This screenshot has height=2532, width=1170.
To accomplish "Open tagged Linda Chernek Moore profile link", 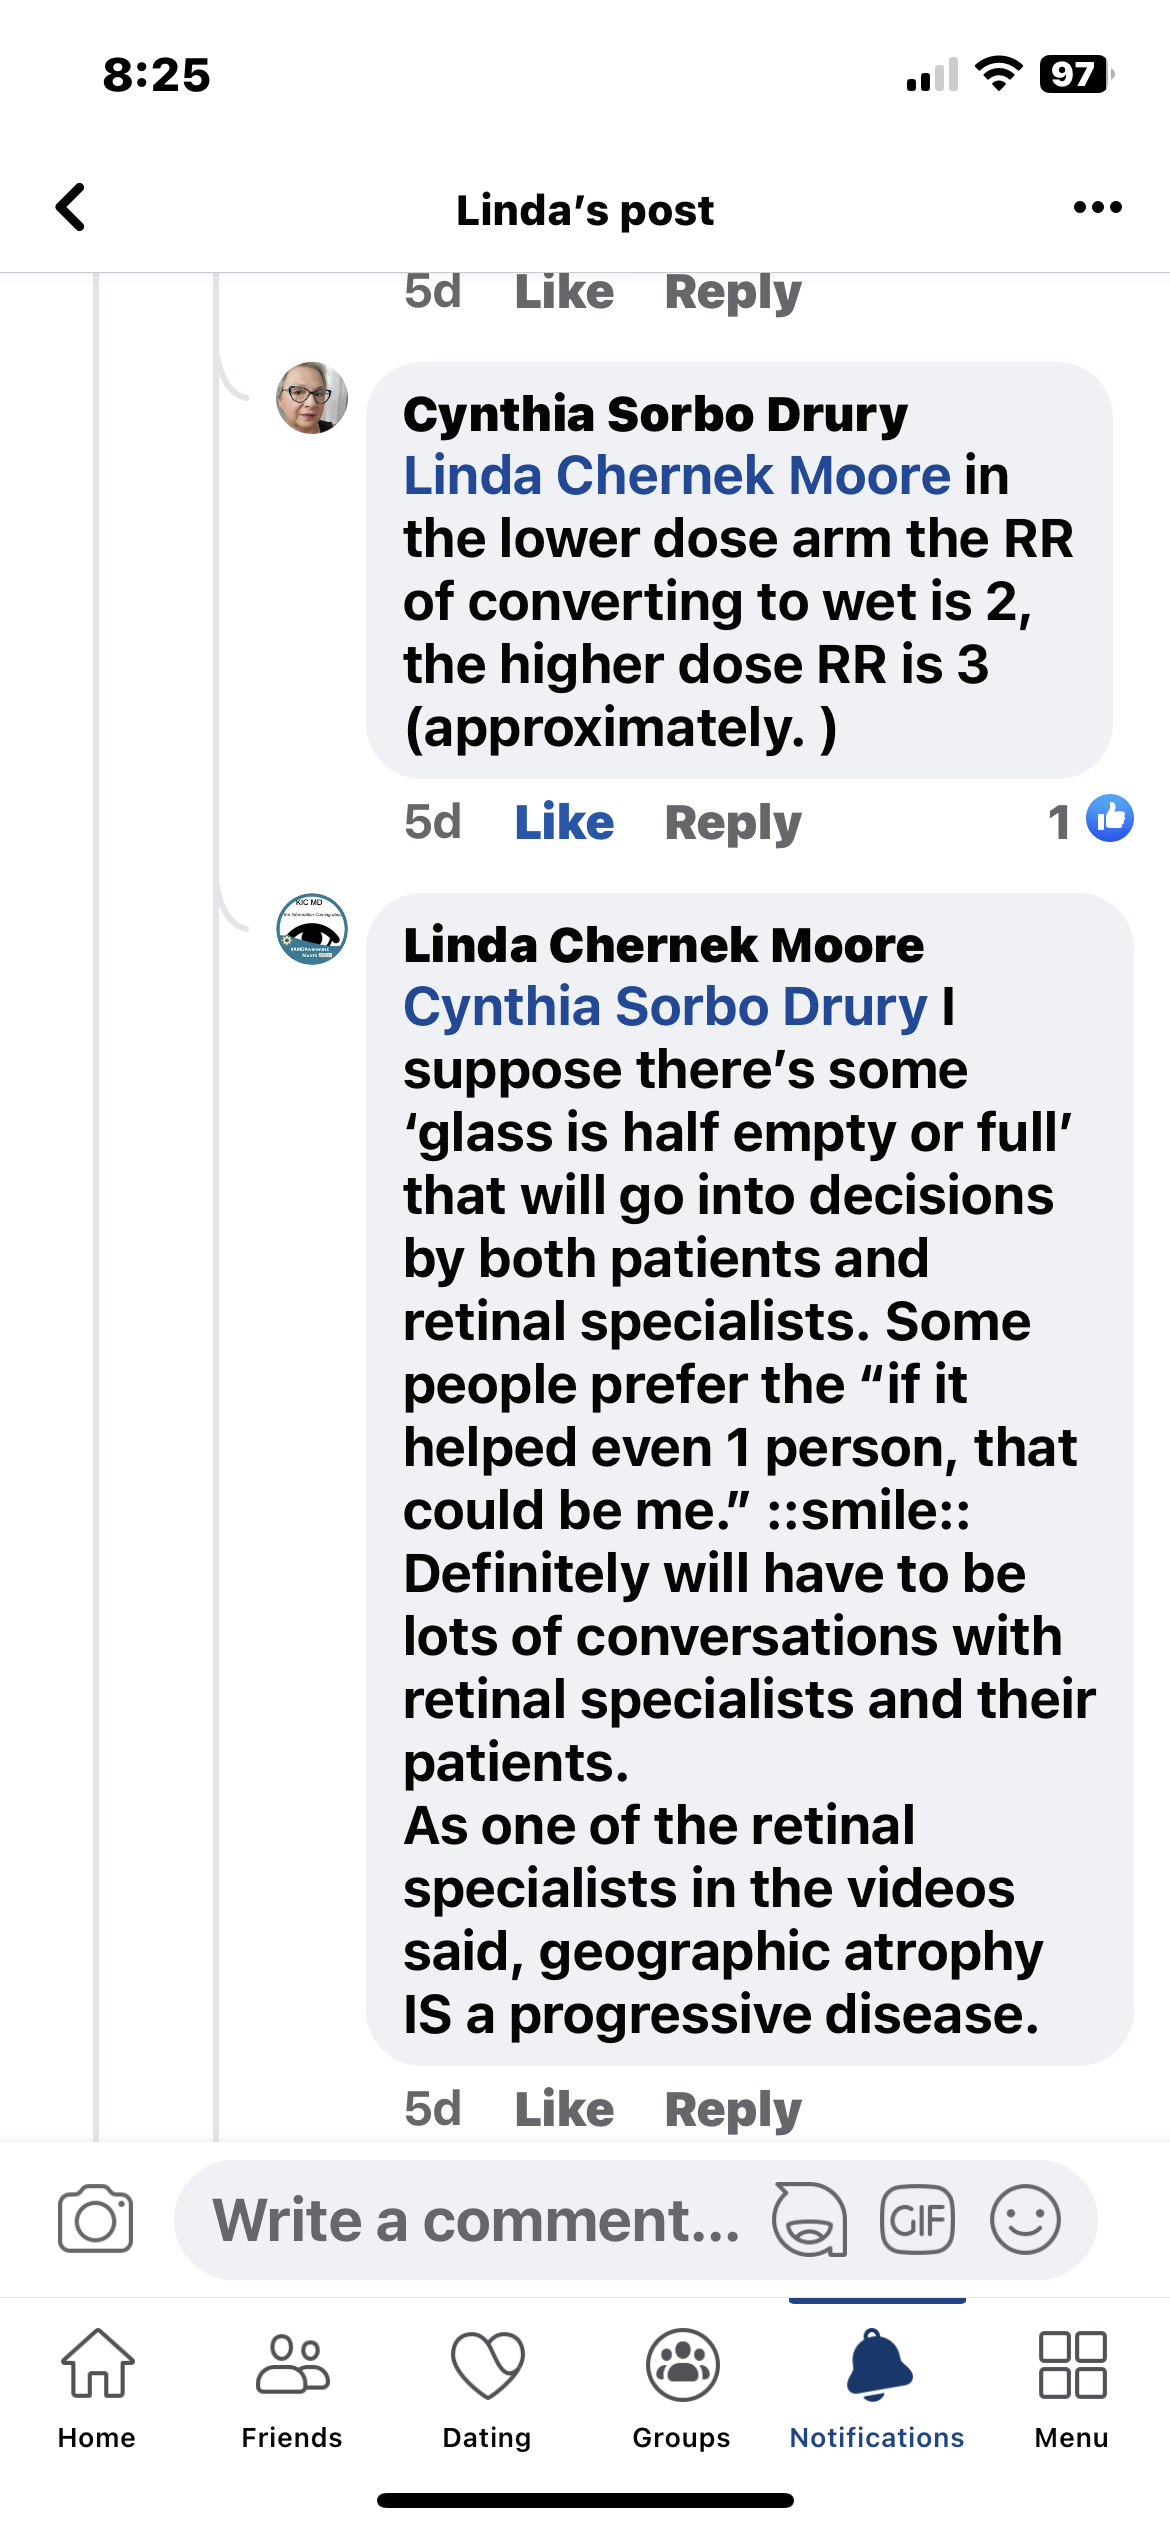I will click(677, 476).
